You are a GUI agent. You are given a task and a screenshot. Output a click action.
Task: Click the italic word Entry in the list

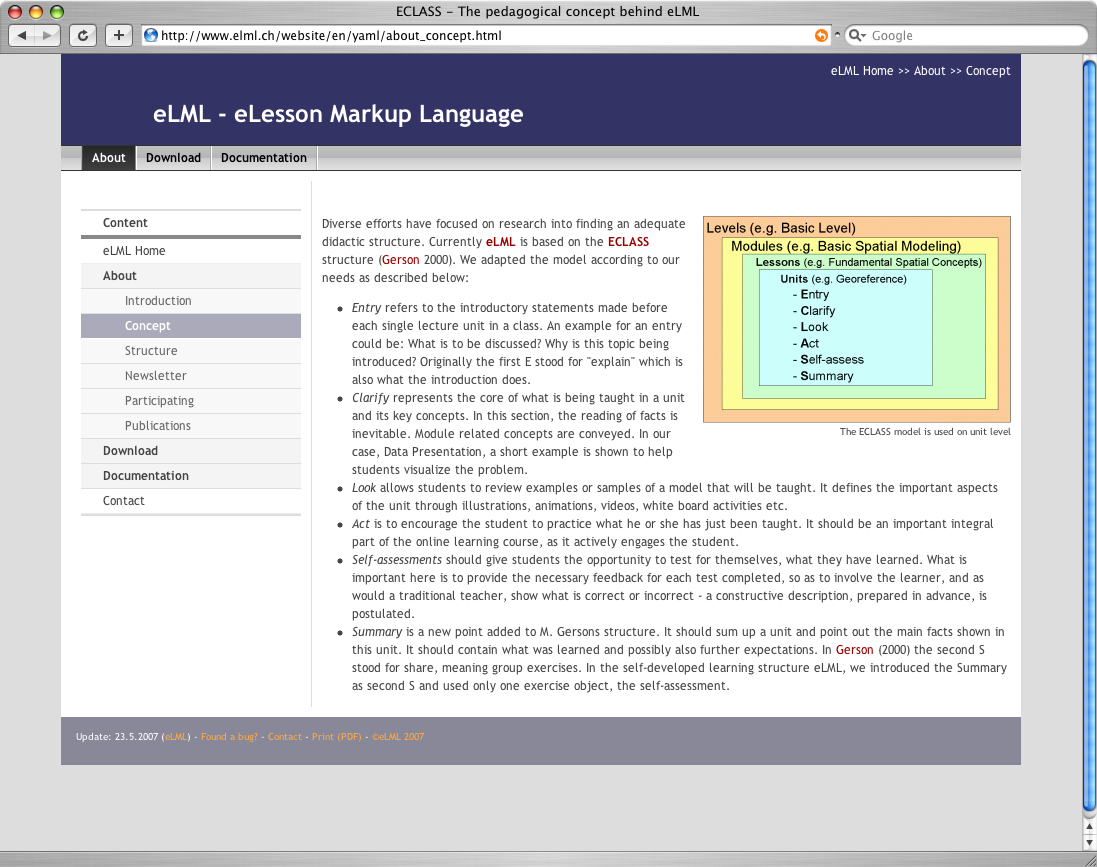point(366,308)
